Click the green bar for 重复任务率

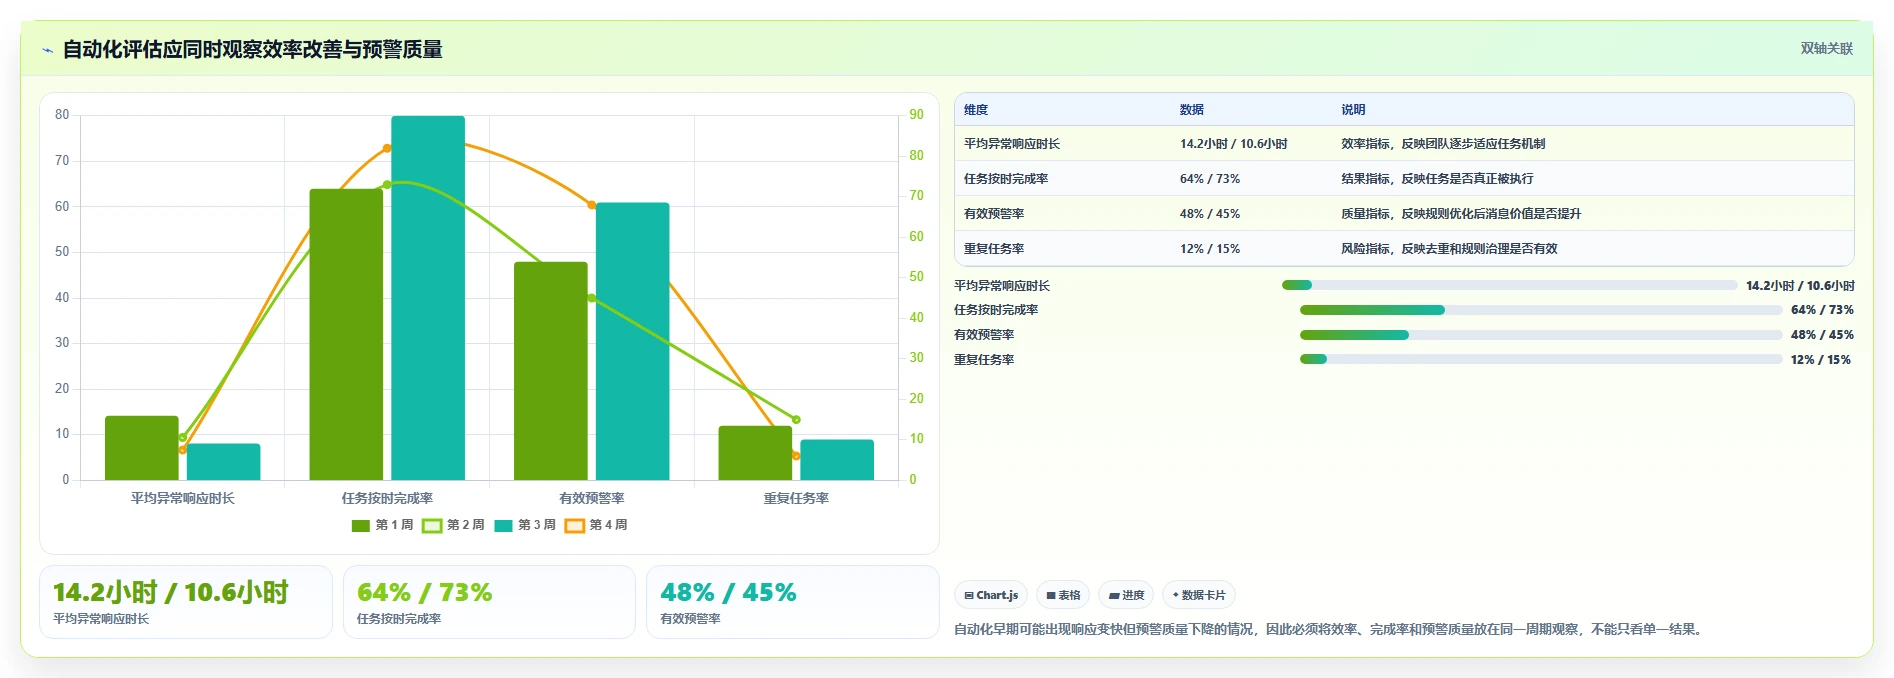pos(755,453)
